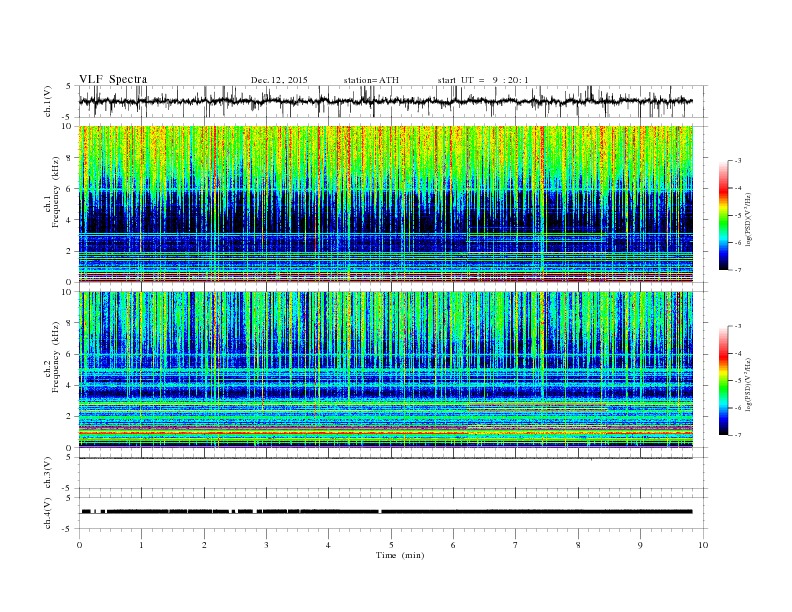Click the "2" tick on the time axis
Image resolution: width=792 pixels, height=612 pixels.
click(204, 545)
